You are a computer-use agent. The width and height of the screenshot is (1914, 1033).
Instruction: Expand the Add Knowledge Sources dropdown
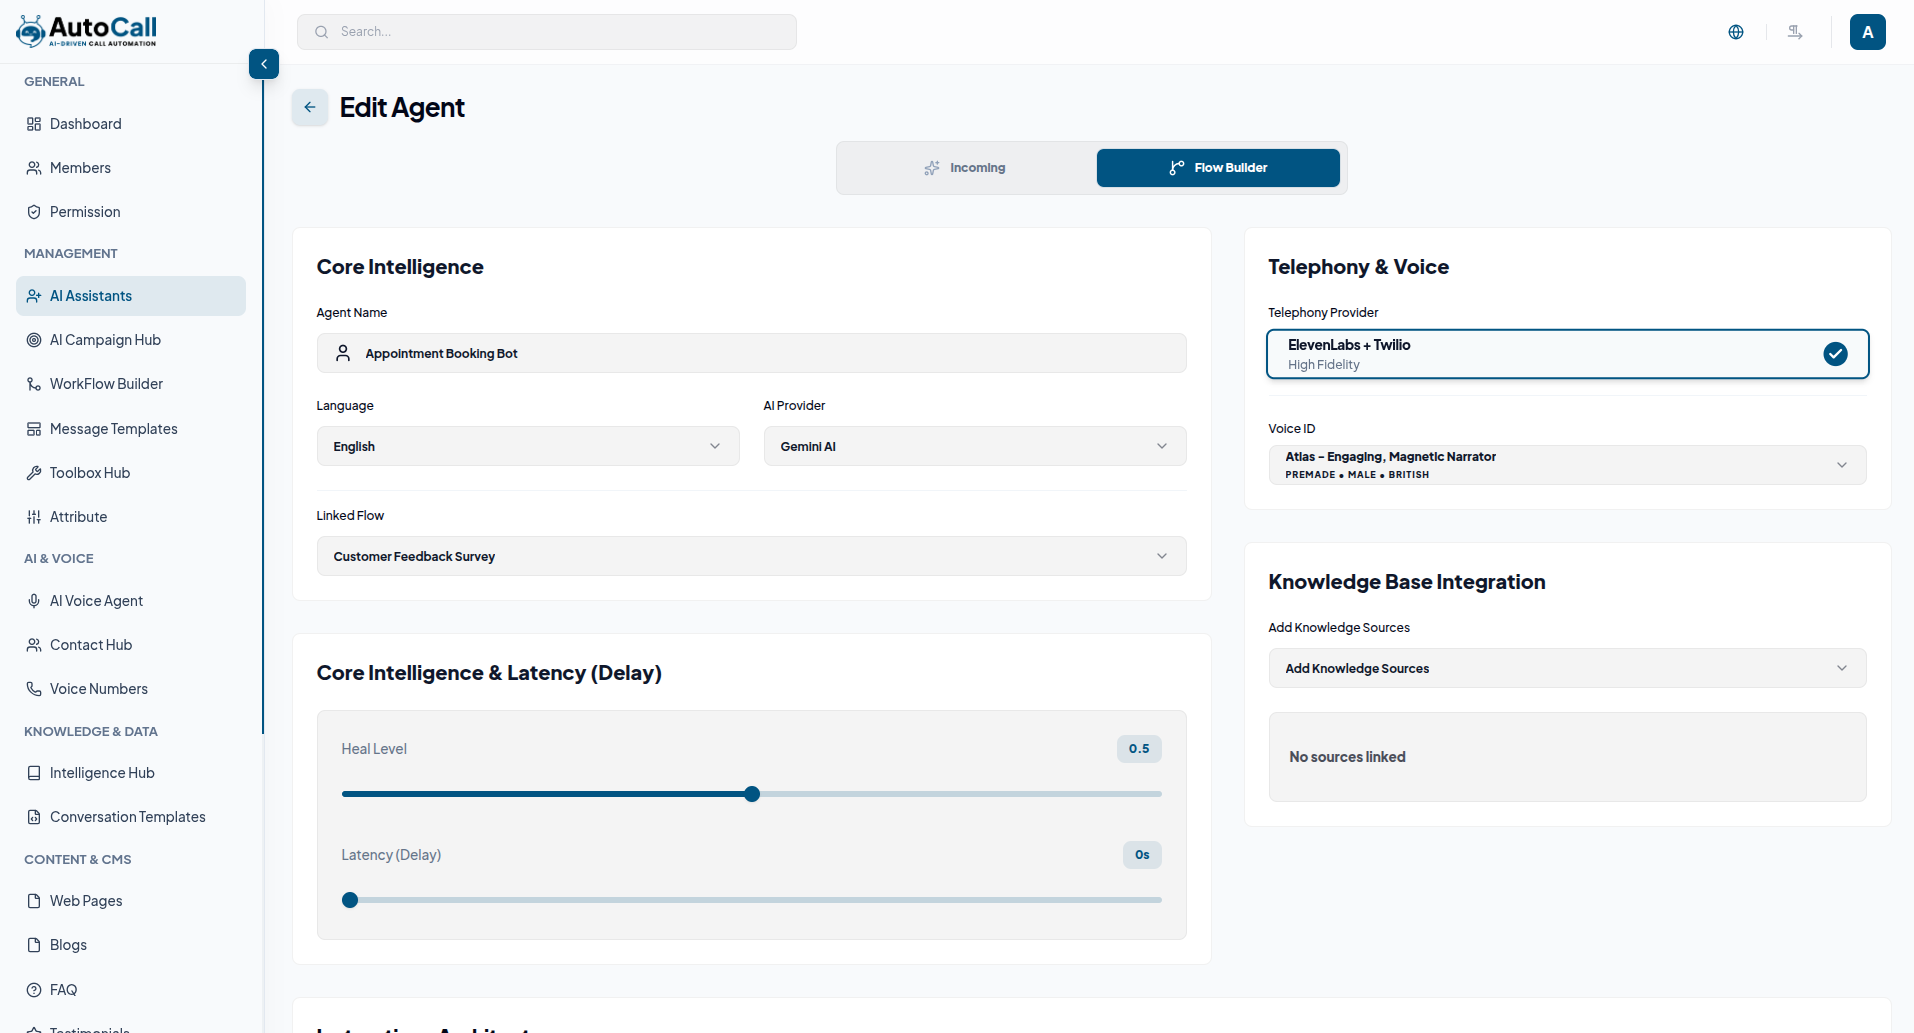(x=1567, y=668)
